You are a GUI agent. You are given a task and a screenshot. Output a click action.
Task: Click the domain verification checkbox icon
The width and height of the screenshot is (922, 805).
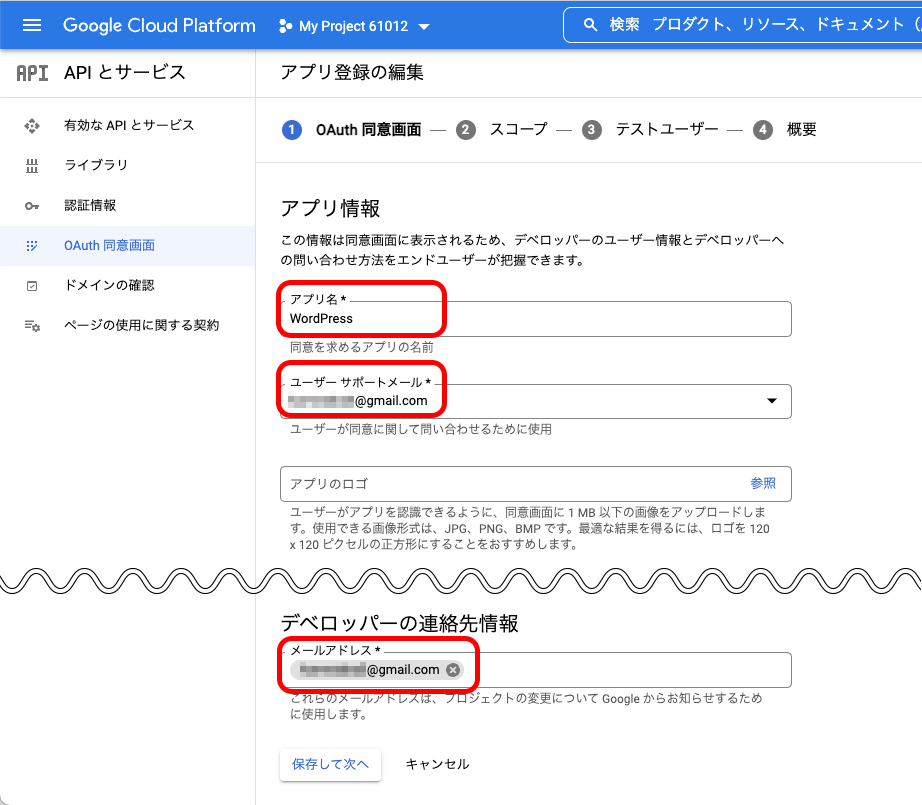pos(32,286)
